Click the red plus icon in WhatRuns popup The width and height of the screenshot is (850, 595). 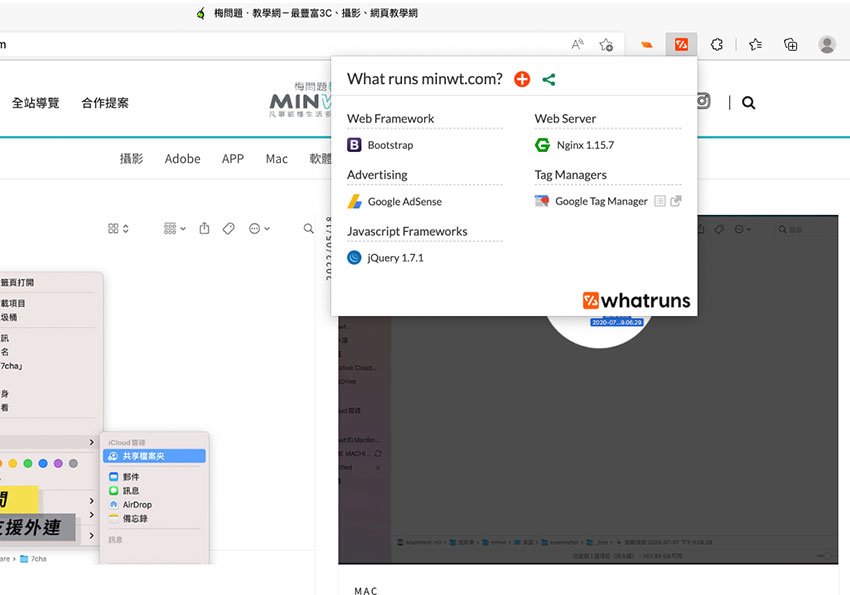[522, 79]
